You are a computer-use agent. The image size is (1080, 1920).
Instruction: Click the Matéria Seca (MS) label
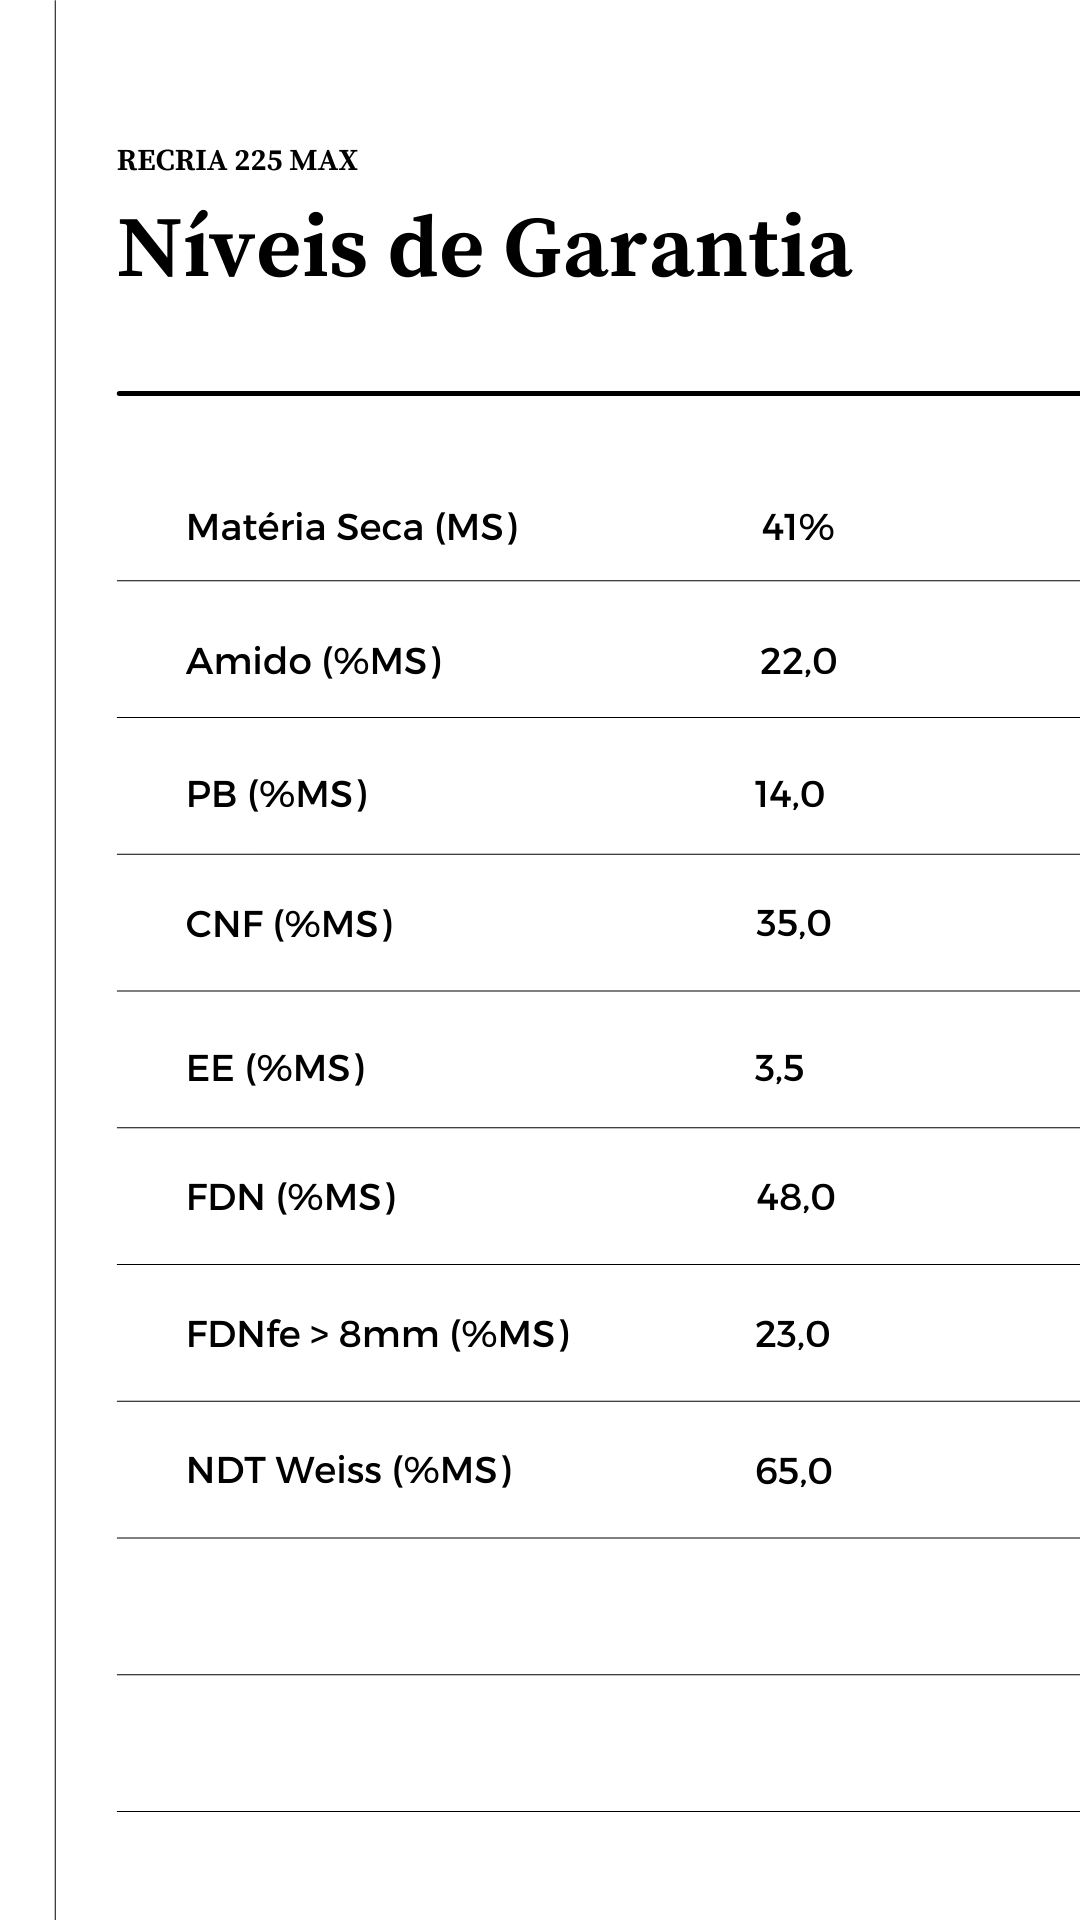pyautogui.click(x=352, y=527)
